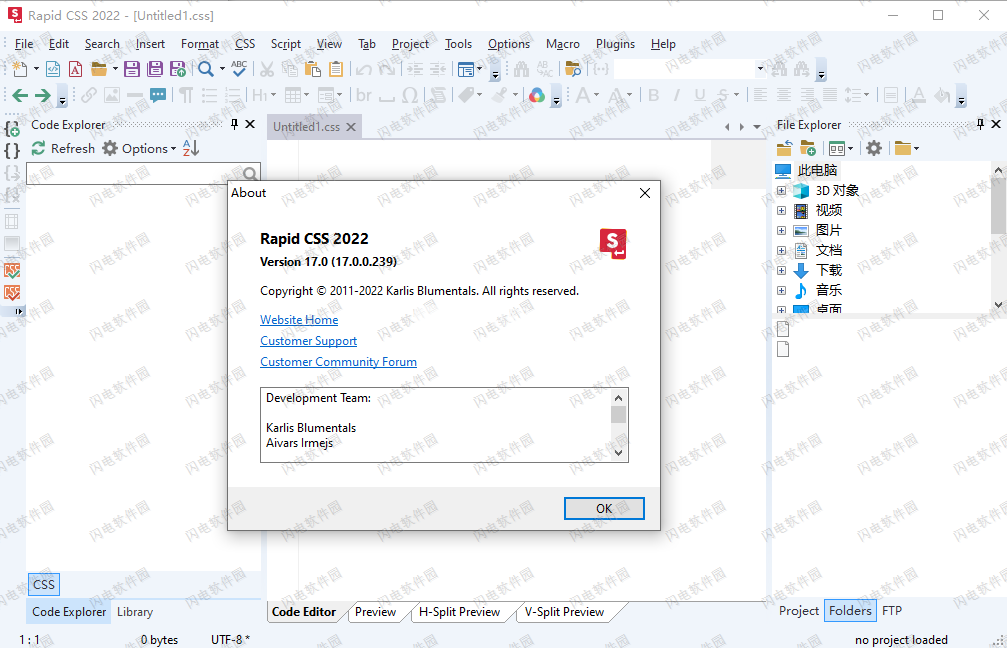Open the color picker toolbar icon
Viewport: 1007px width, 648px height.
[537, 95]
